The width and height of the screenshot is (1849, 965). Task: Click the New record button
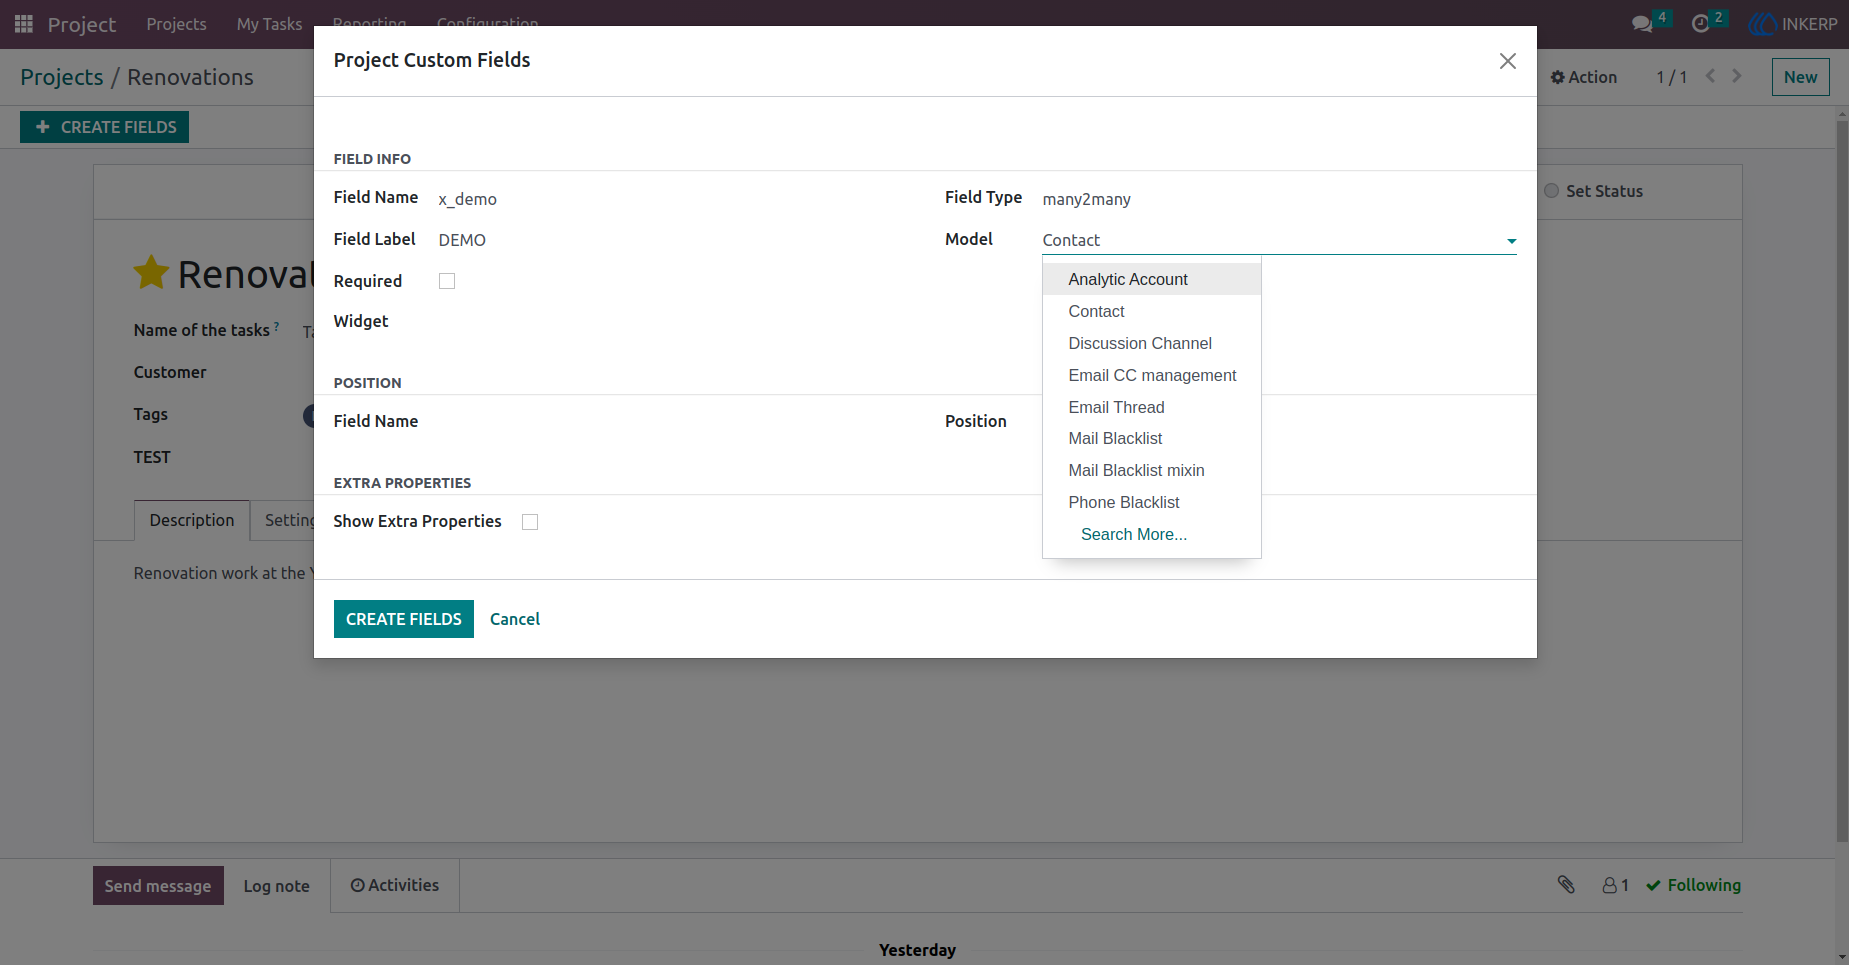point(1800,77)
